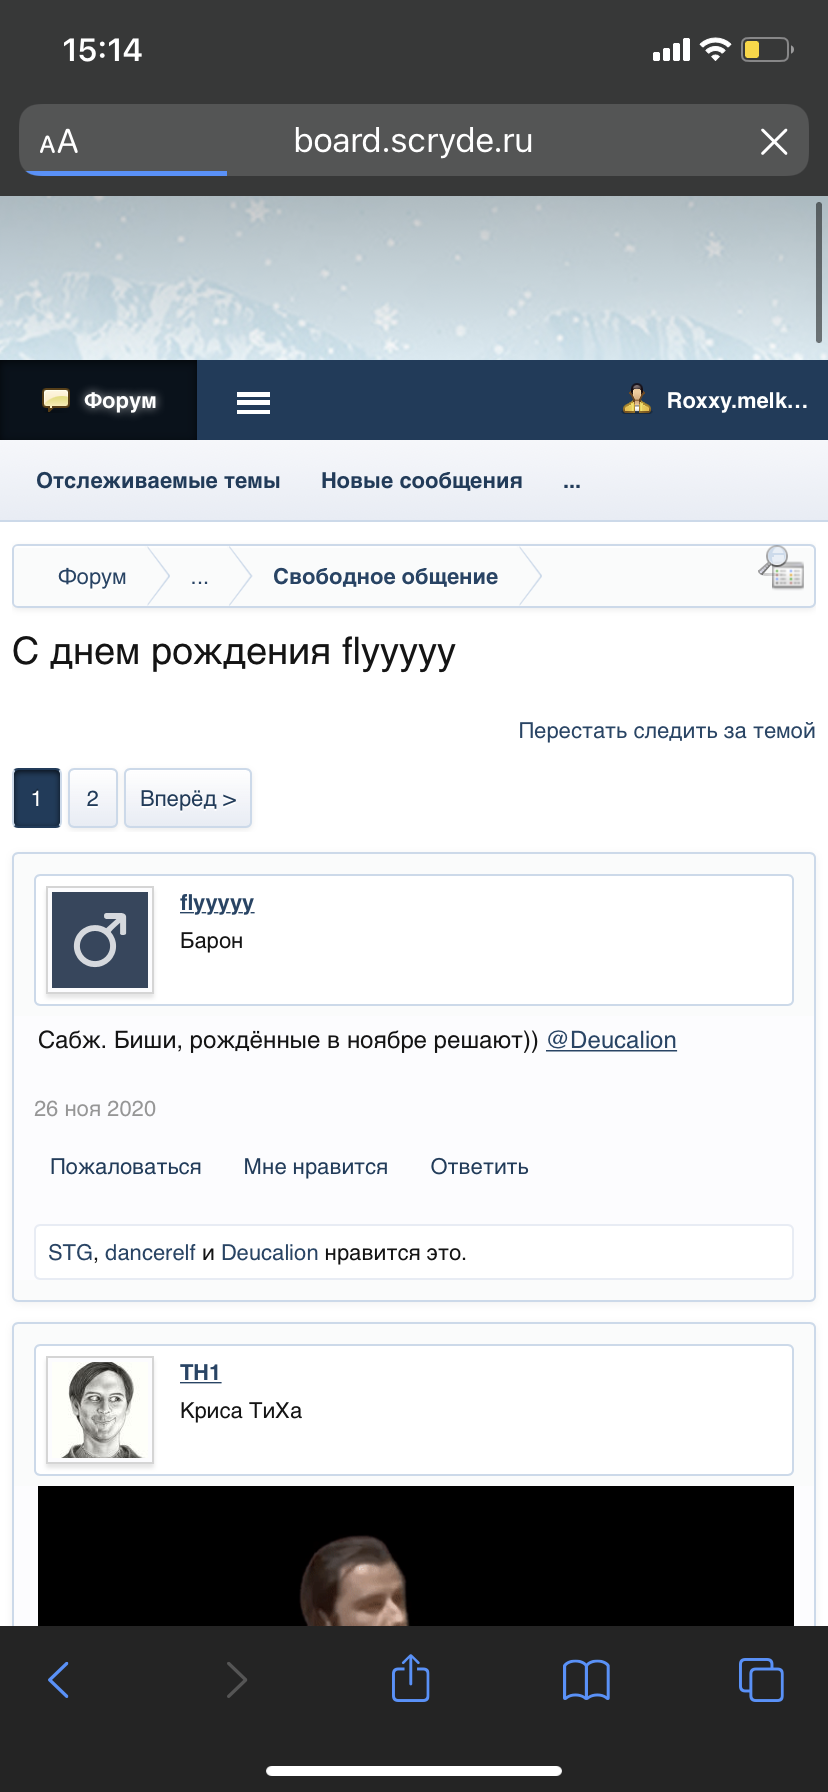
Task: Open Deucalion's profile in the likes list
Action: (x=270, y=1253)
